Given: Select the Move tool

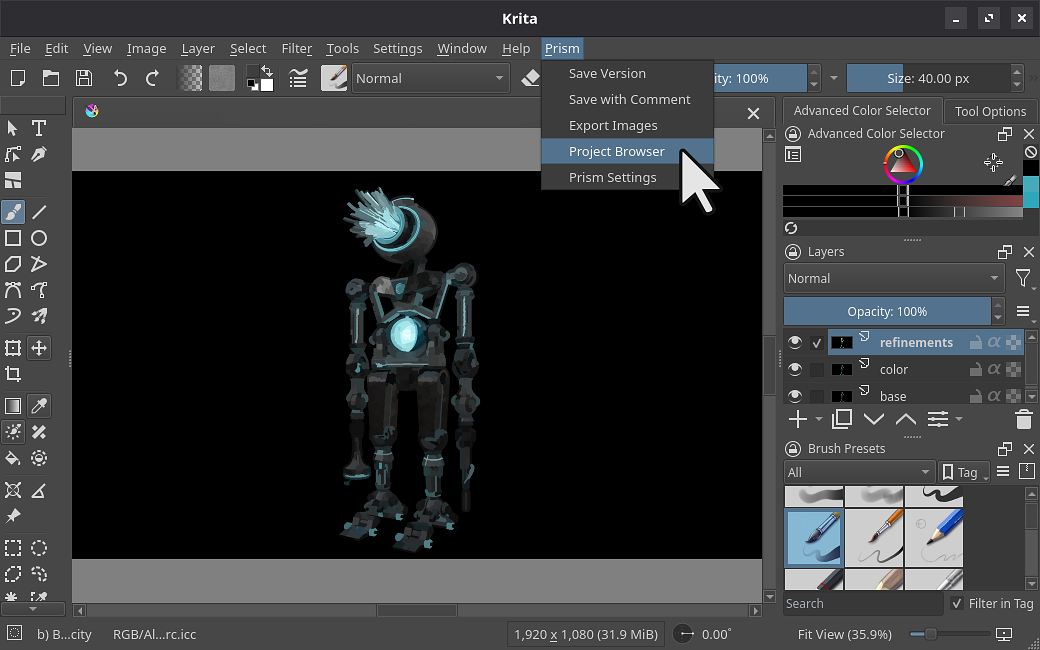Looking at the screenshot, I should click(39, 348).
